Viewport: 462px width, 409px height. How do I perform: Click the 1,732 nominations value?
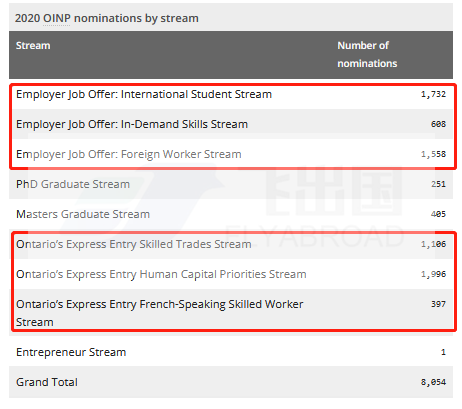[433, 94]
